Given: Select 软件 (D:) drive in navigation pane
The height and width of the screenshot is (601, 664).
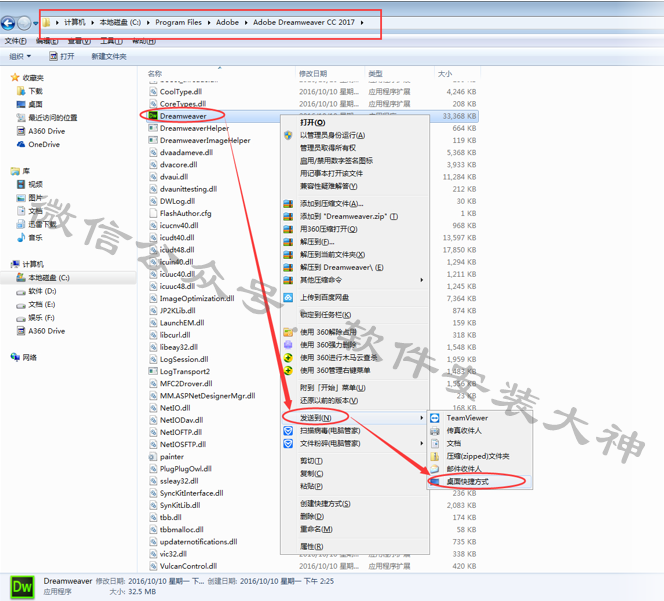Looking at the screenshot, I should click(x=42, y=291).
